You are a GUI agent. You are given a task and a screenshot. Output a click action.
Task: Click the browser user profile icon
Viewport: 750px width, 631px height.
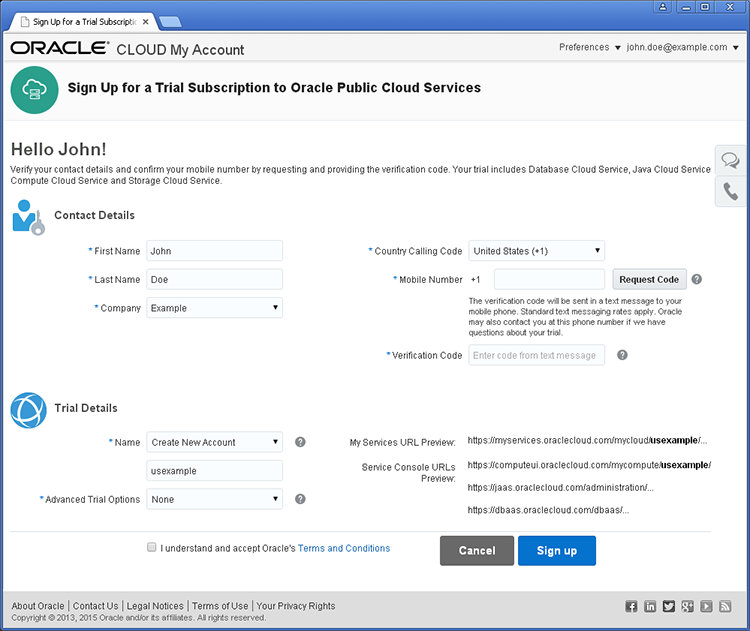click(x=662, y=7)
